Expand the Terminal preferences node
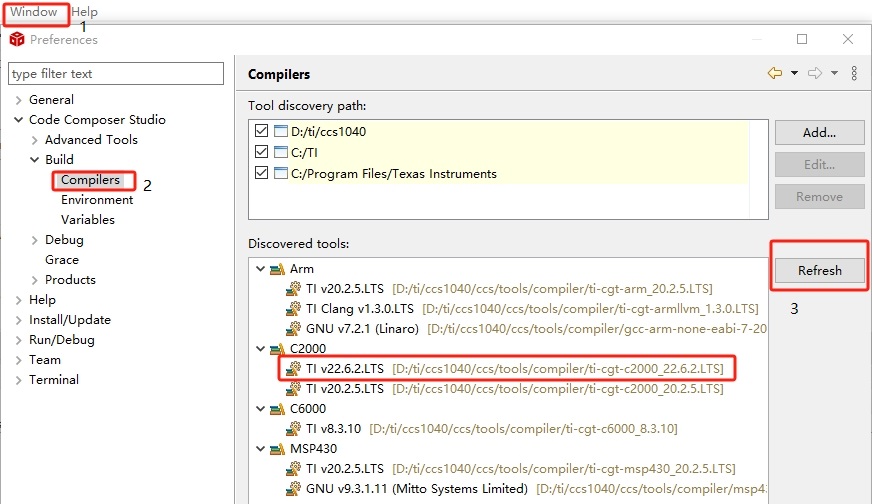This screenshot has height=504, width=872. [x=18, y=380]
